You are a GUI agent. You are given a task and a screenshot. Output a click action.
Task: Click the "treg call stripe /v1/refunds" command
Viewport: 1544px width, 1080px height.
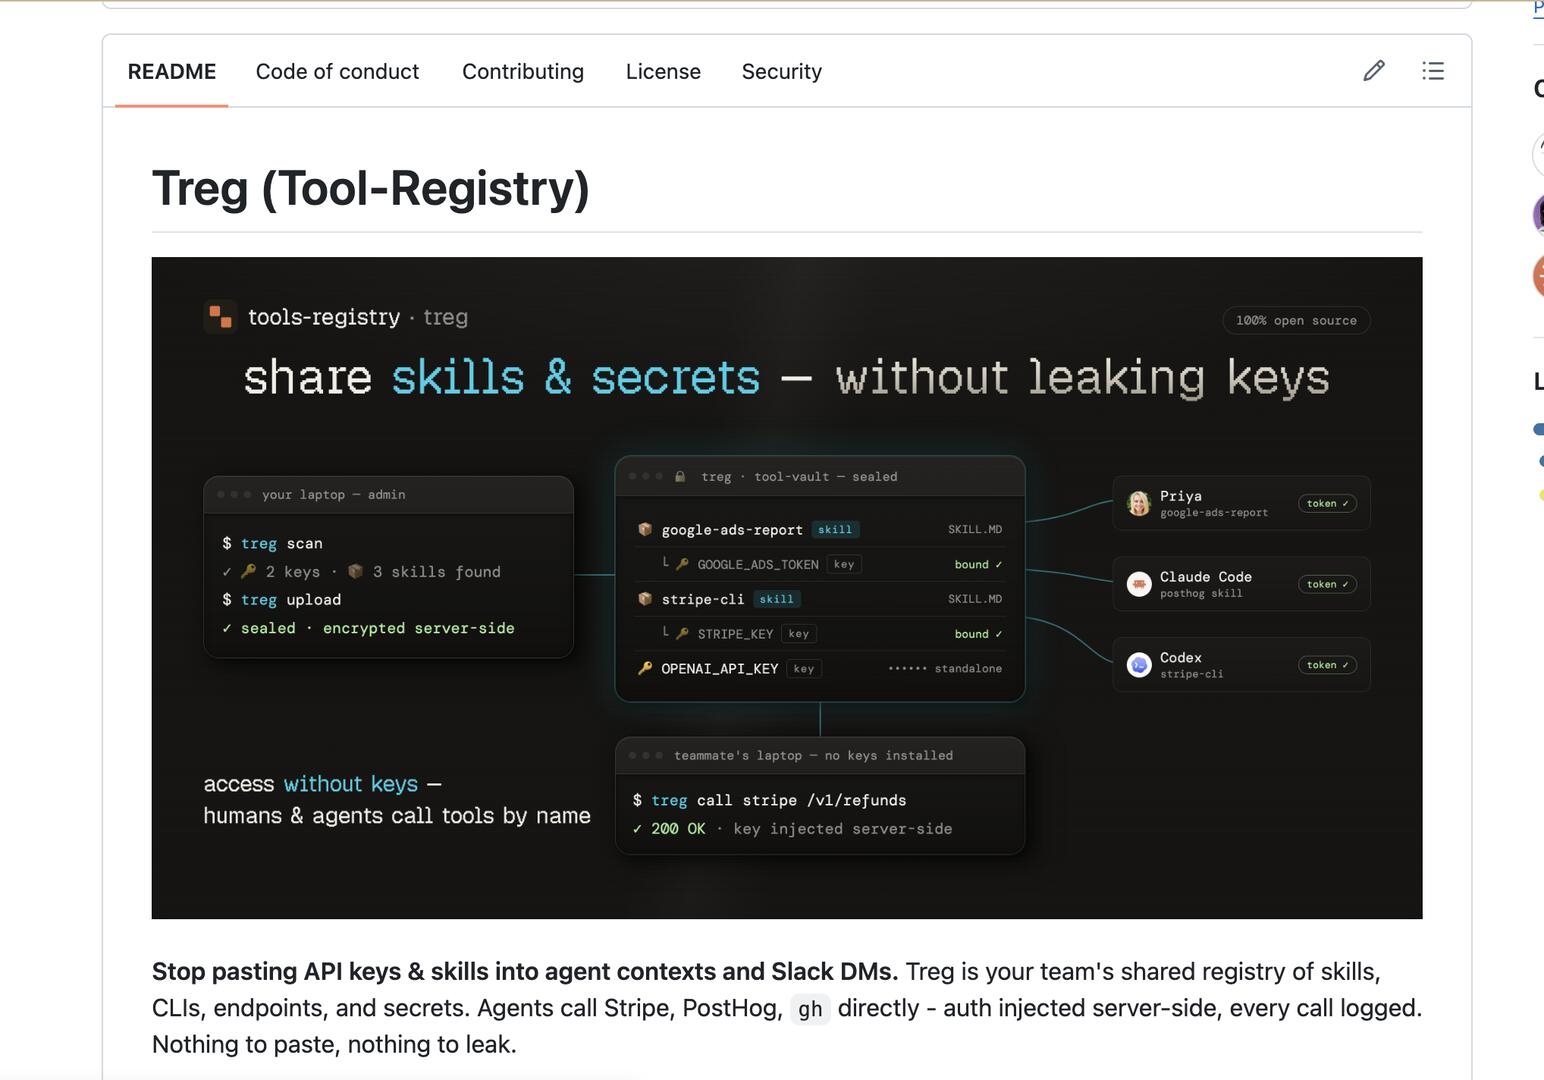click(770, 800)
